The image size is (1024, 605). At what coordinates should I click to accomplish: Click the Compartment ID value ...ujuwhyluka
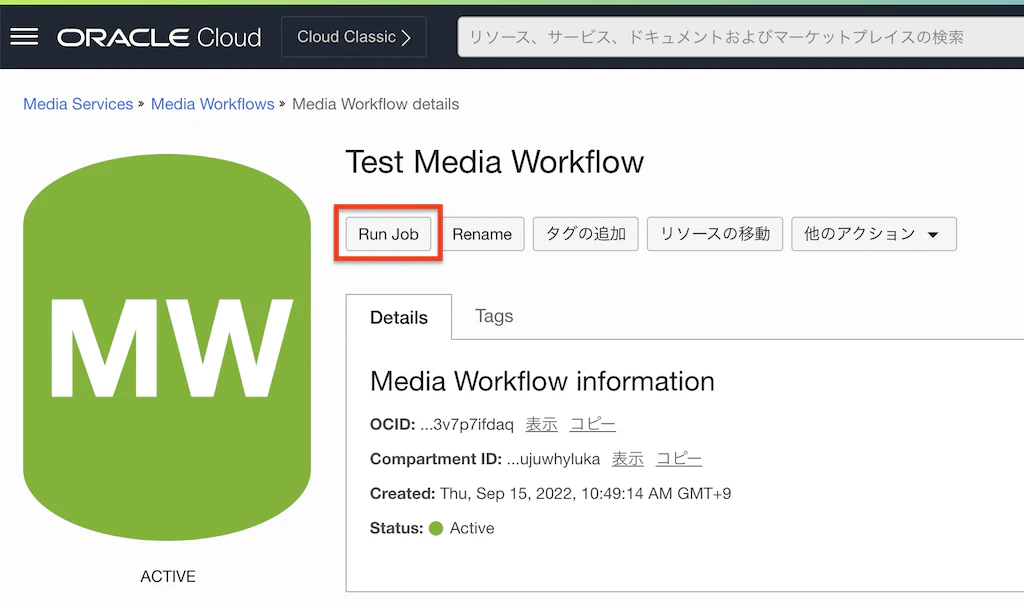coord(553,459)
